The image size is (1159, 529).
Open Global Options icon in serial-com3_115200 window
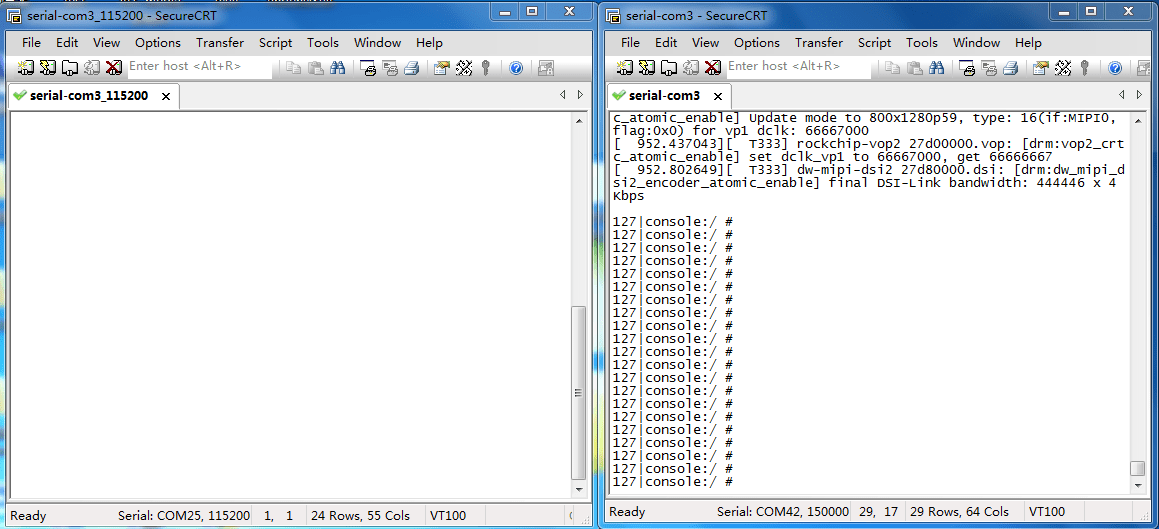[x=463, y=68]
